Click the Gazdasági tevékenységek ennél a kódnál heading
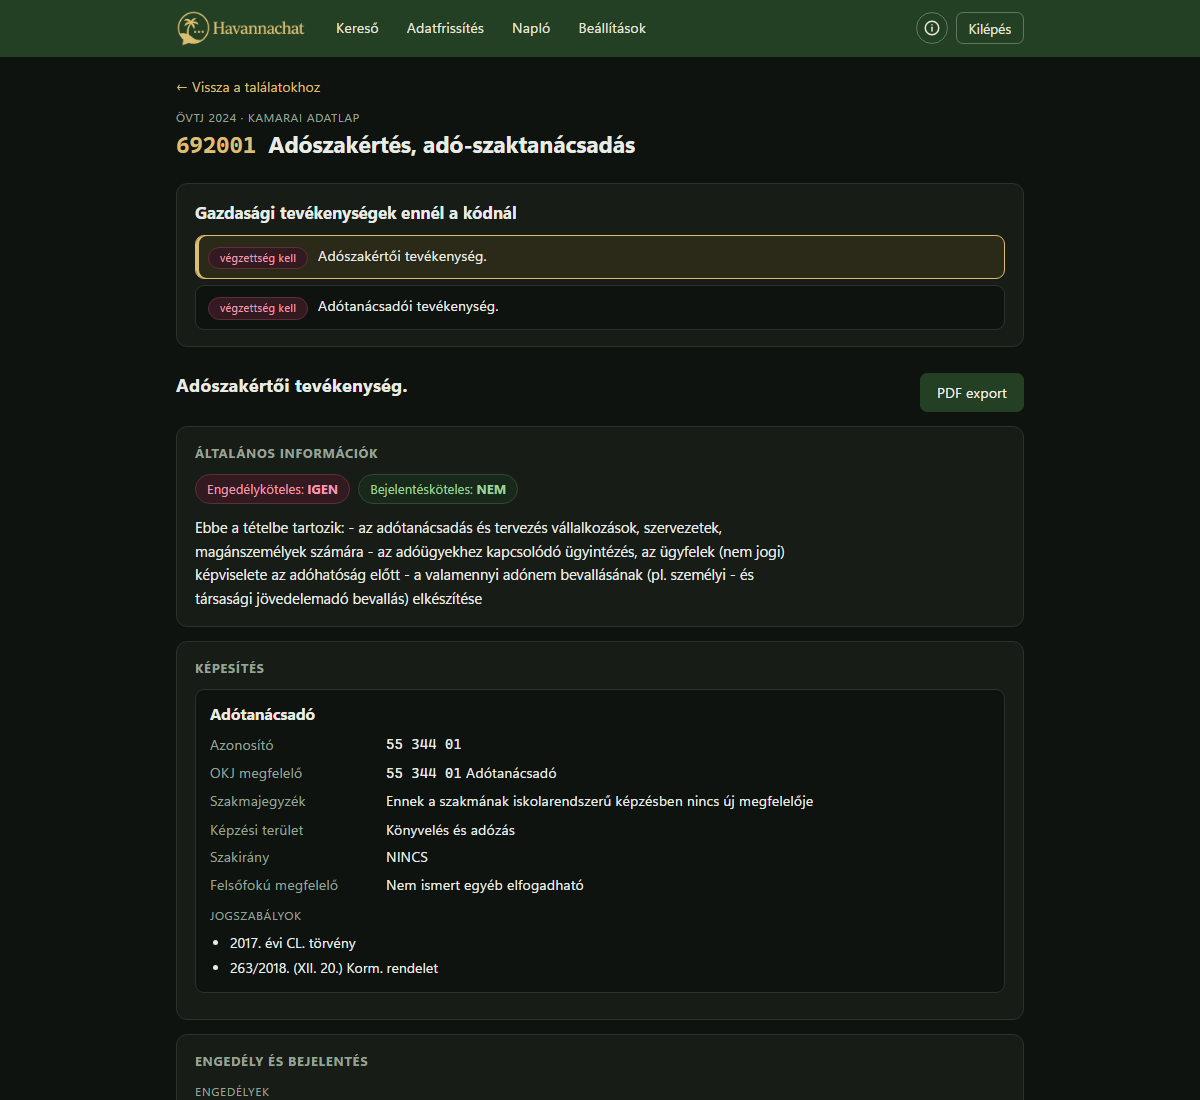This screenshot has height=1100, width=1200. 356,213
